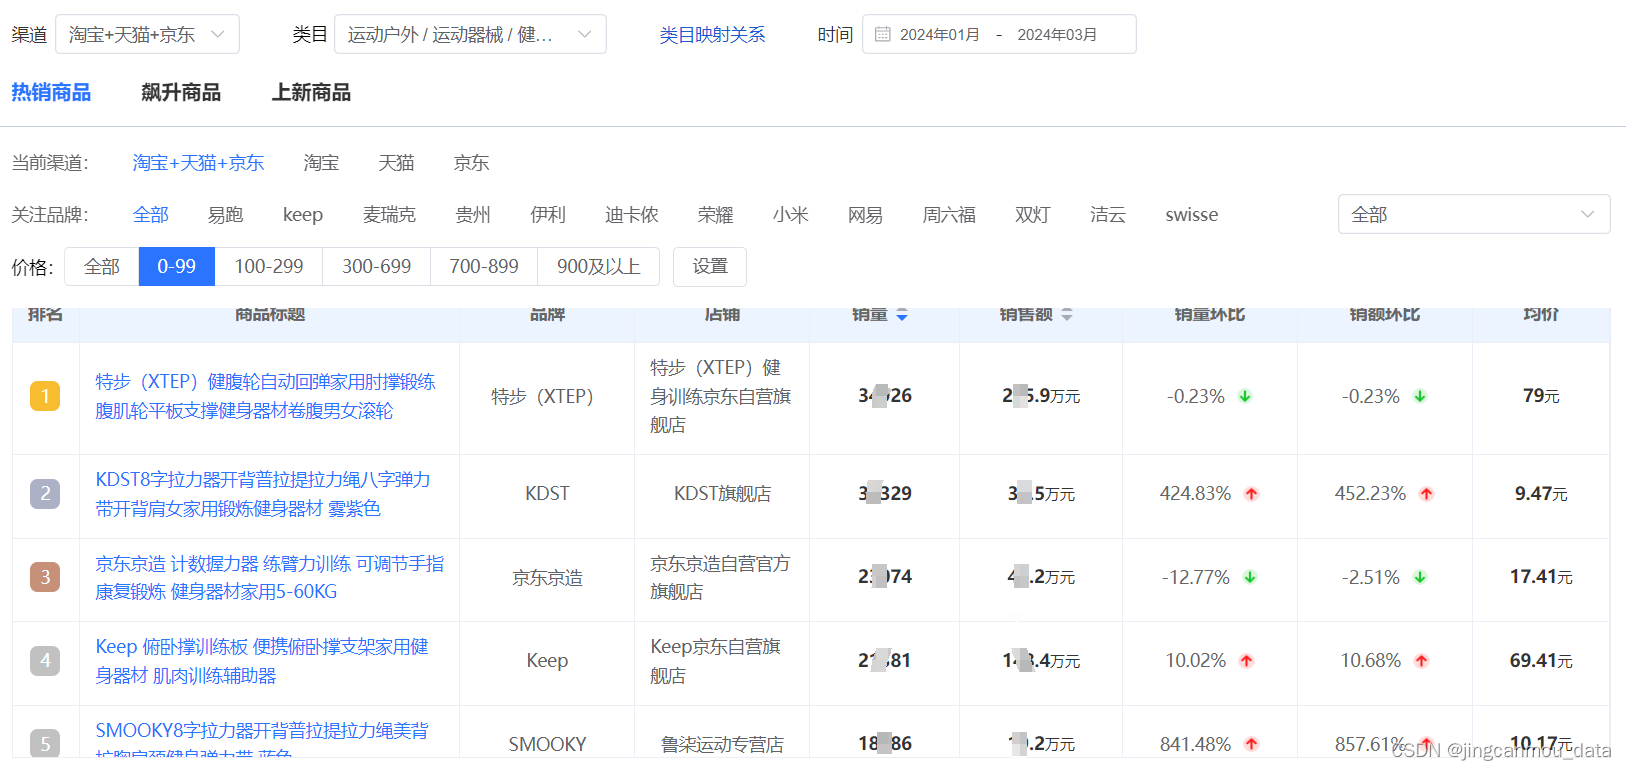Select the 900及以上 price range

599,267
